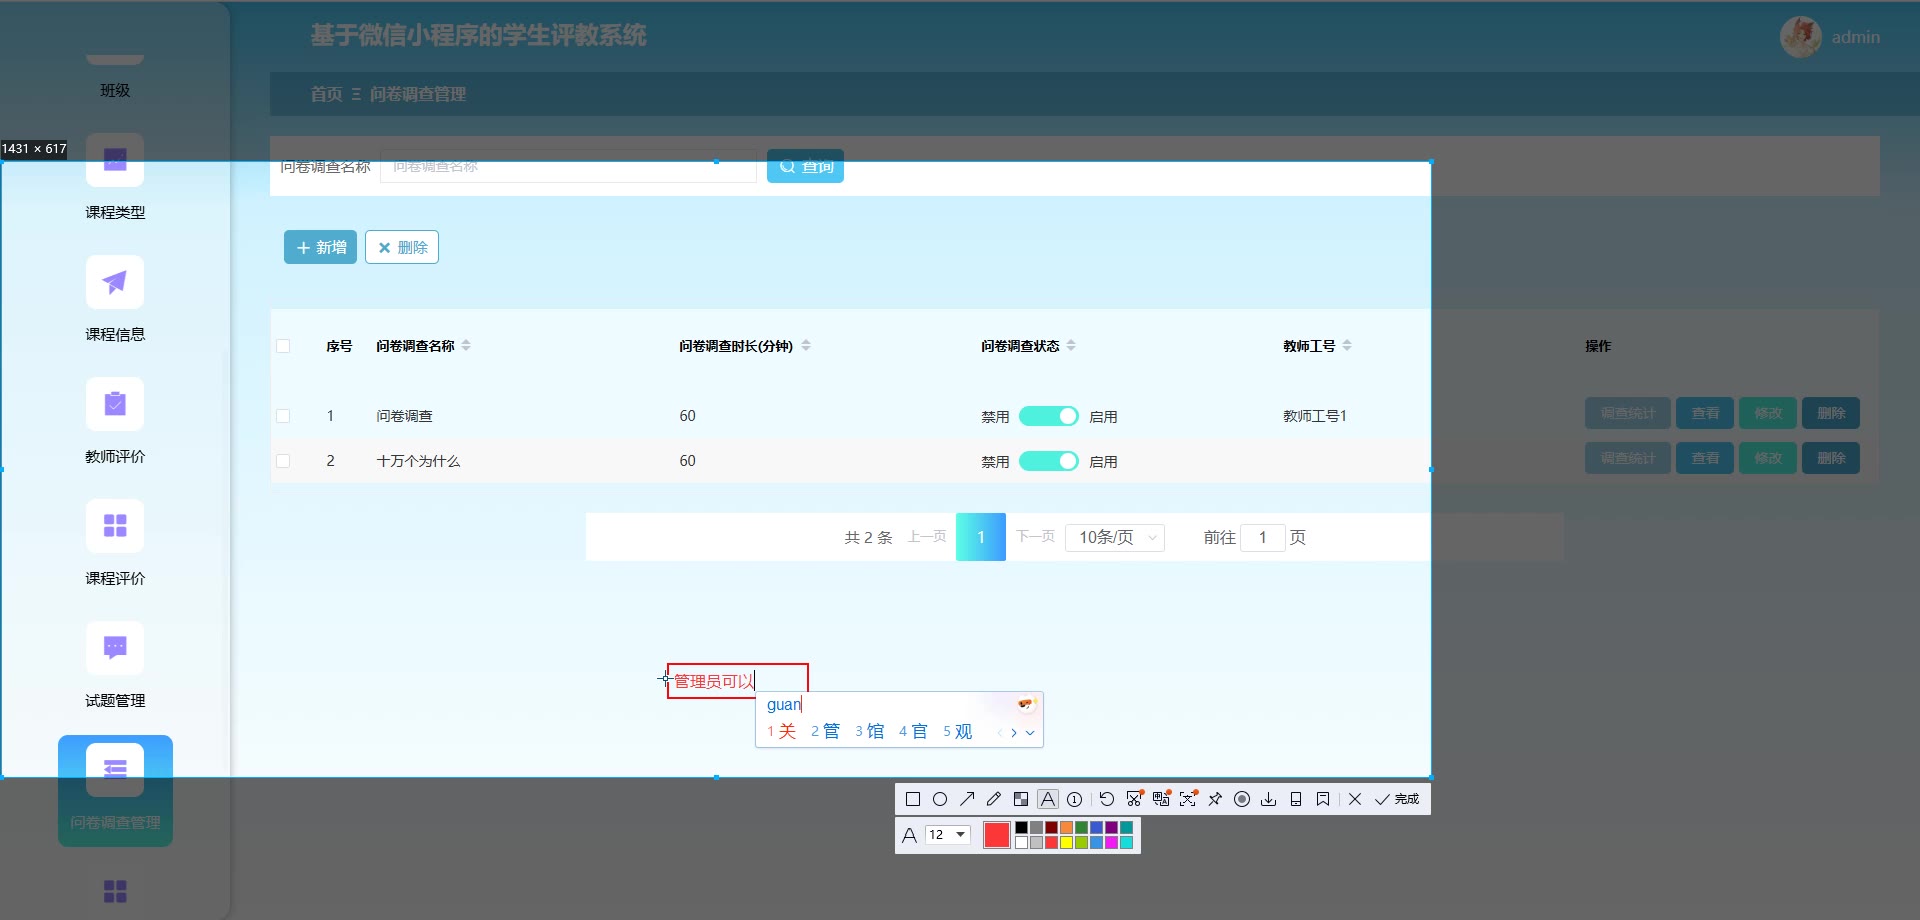Click the 前往 page number input field
Screen dimensions: 1920x920
pos(1262,537)
